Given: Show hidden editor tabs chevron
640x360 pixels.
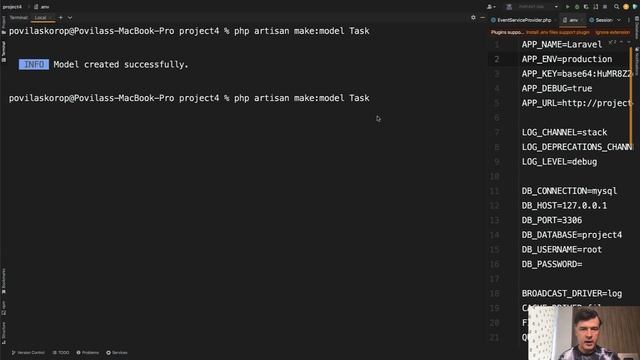Looking at the screenshot, I should click(x=619, y=20).
